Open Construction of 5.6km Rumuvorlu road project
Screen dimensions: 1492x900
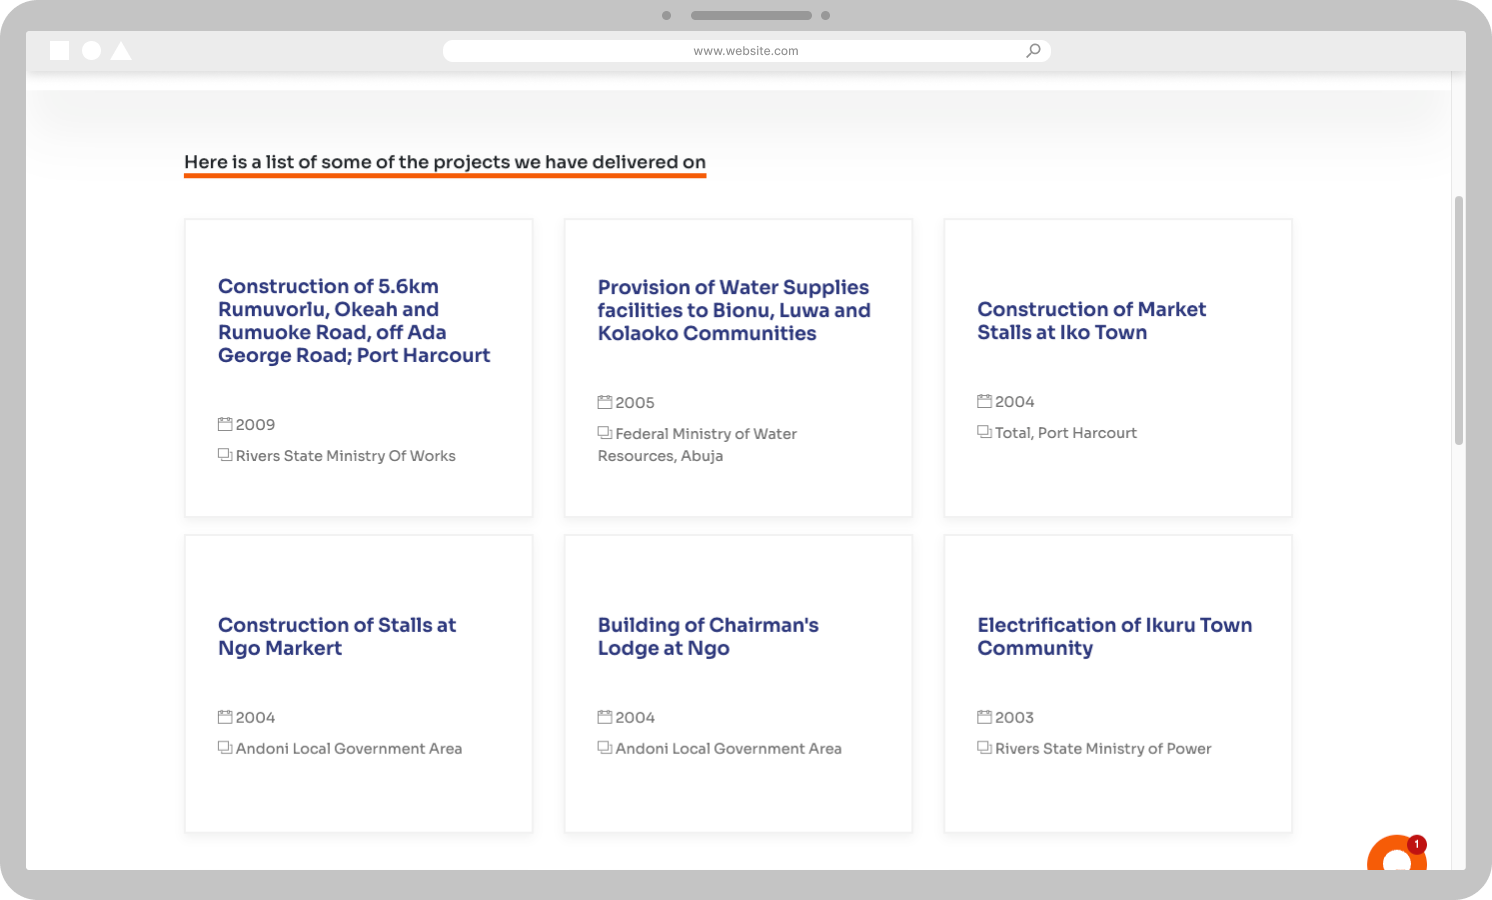tap(354, 321)
